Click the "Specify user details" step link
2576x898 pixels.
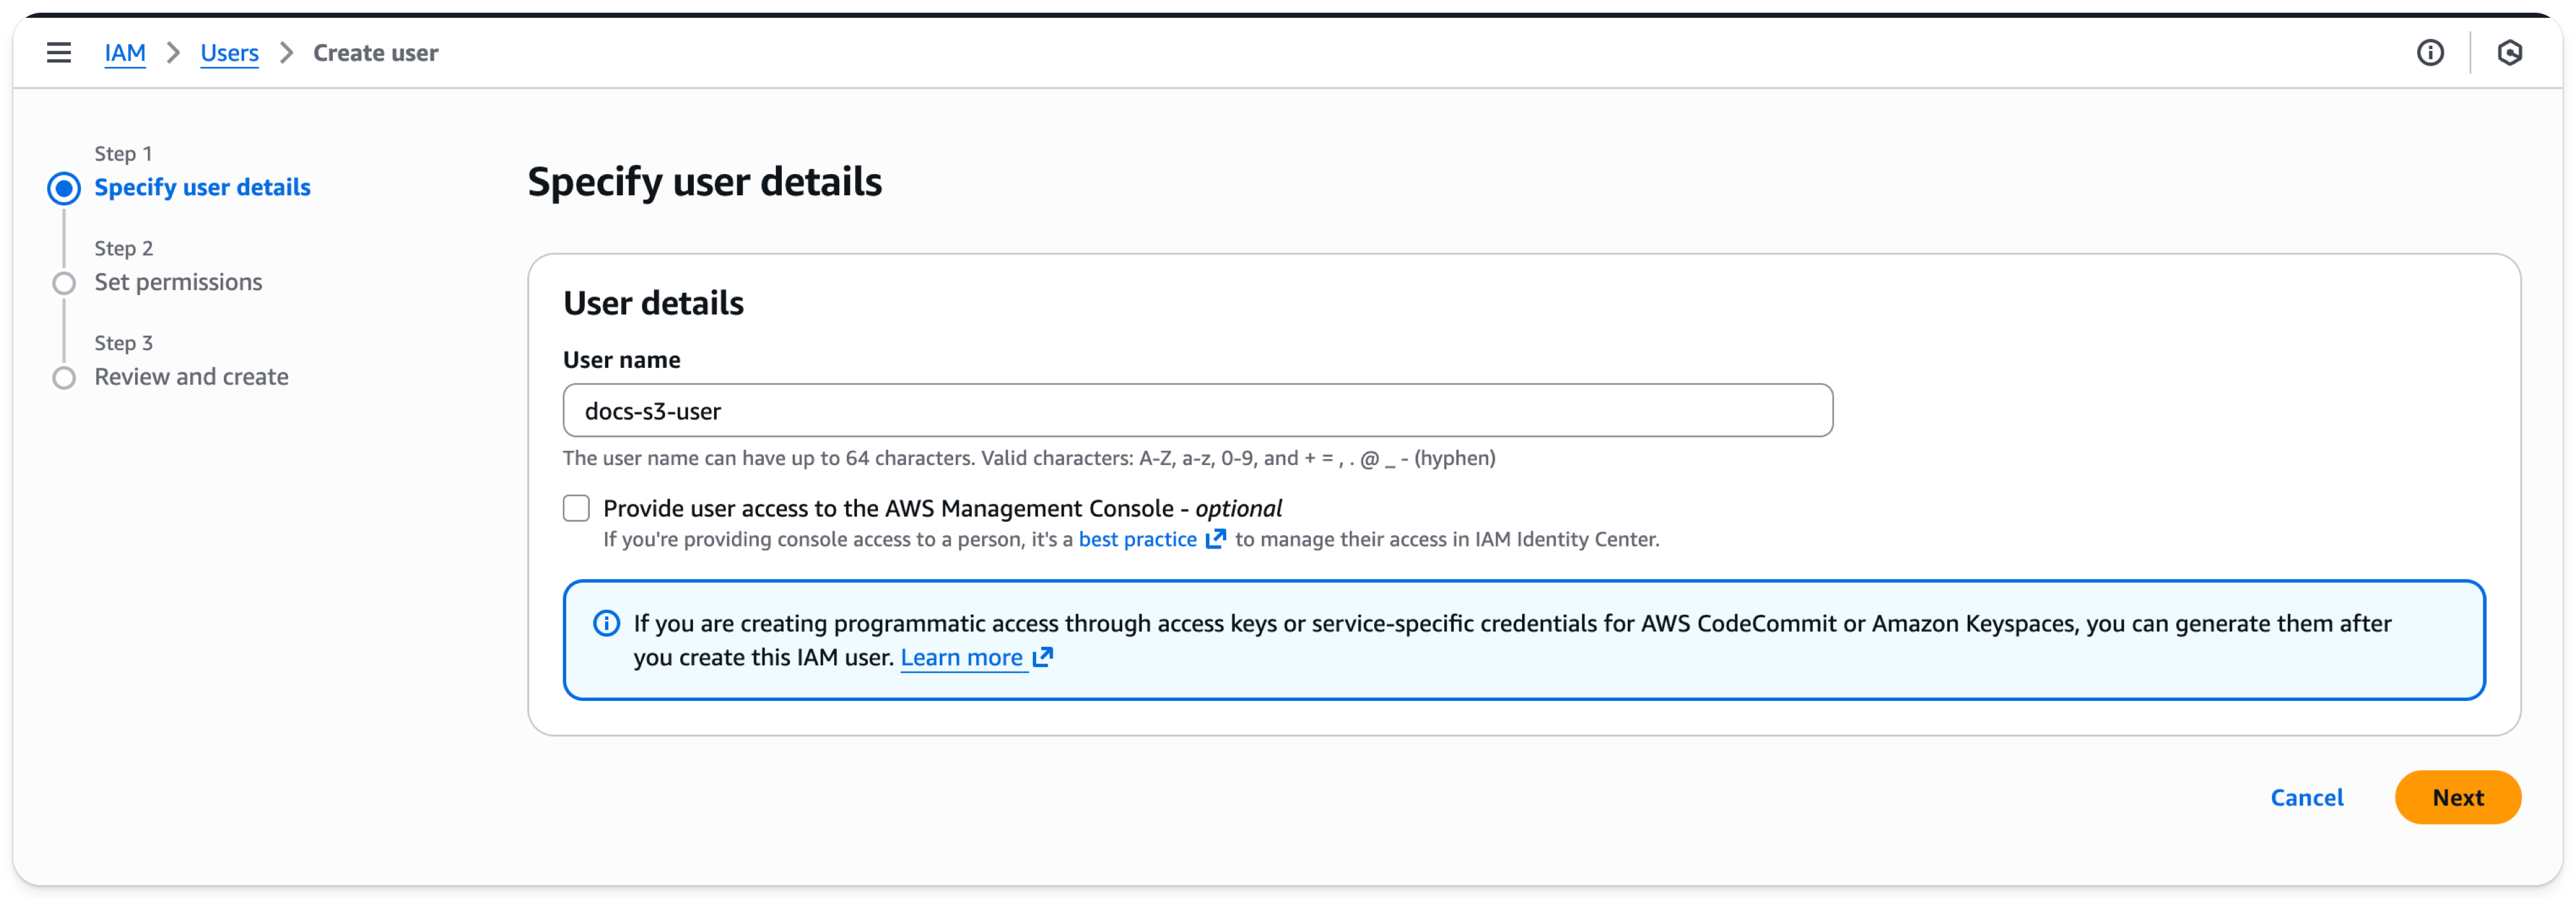(202, 187)
